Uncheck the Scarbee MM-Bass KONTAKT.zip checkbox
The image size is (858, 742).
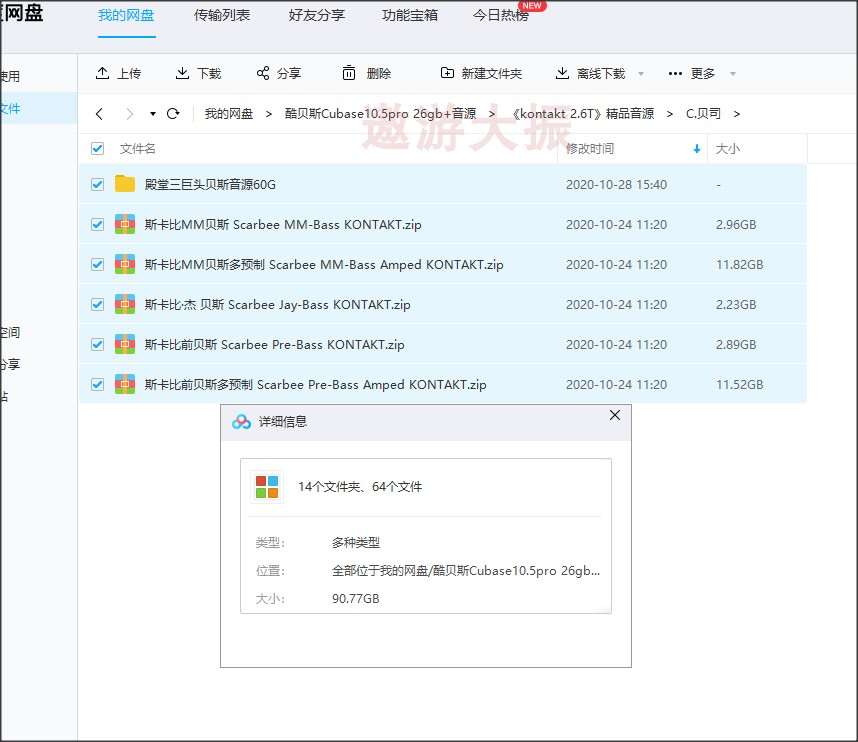click(x=97, y=224)
